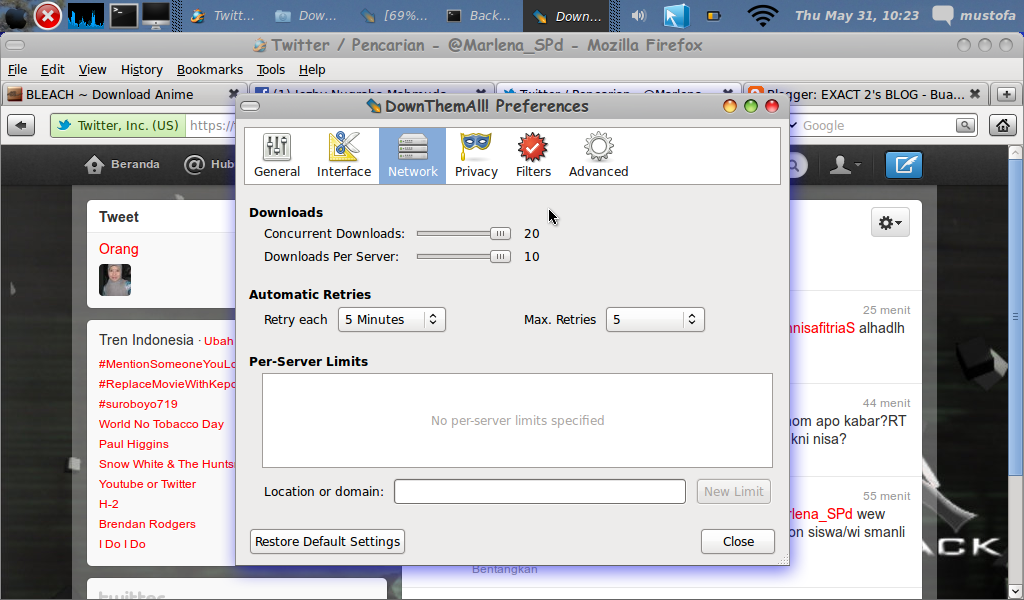This screenshot has width=1024, height=600.
Task: Open the mustofa chat user menu
Action: 974,16
